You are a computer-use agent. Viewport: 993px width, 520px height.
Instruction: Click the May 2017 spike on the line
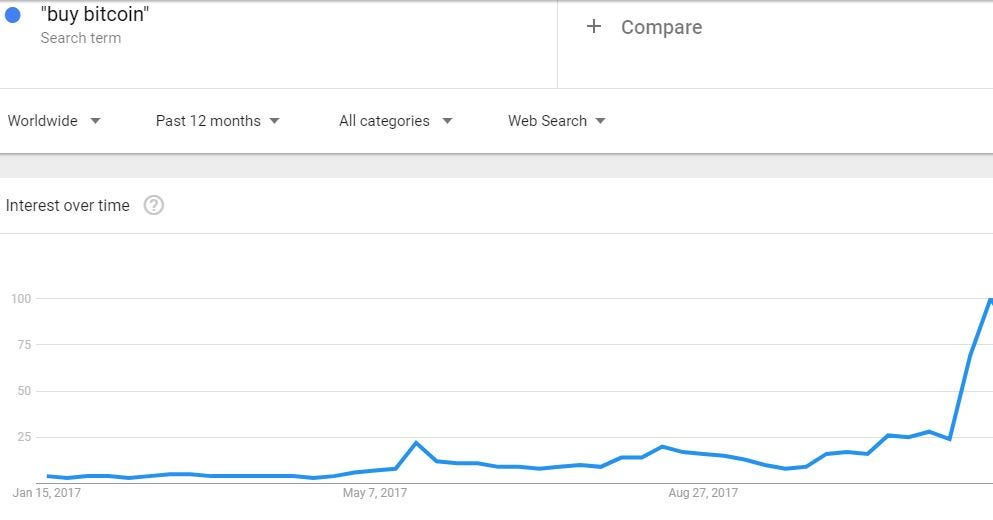click(416, 442)
